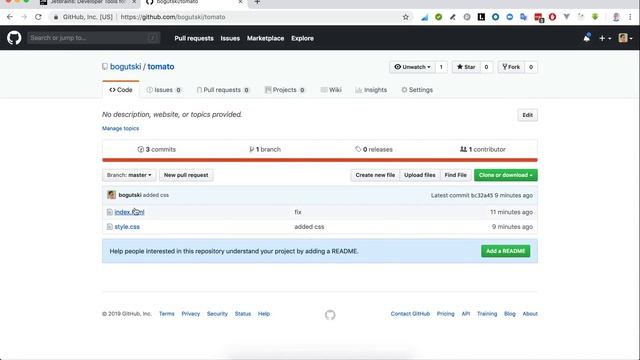The width and height of the screenshot is (640, 360).
Task: Switch to the JetBrains browser tab
Action: [88, 2]
